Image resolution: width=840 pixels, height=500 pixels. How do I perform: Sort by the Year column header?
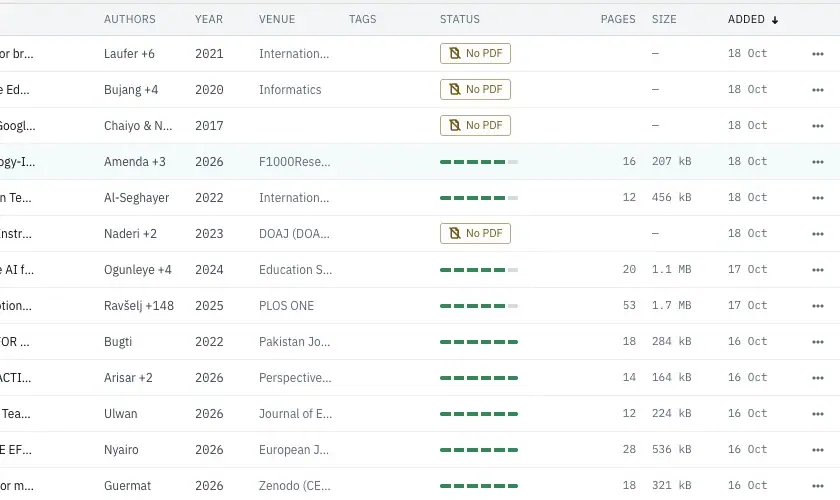(209, 19)
